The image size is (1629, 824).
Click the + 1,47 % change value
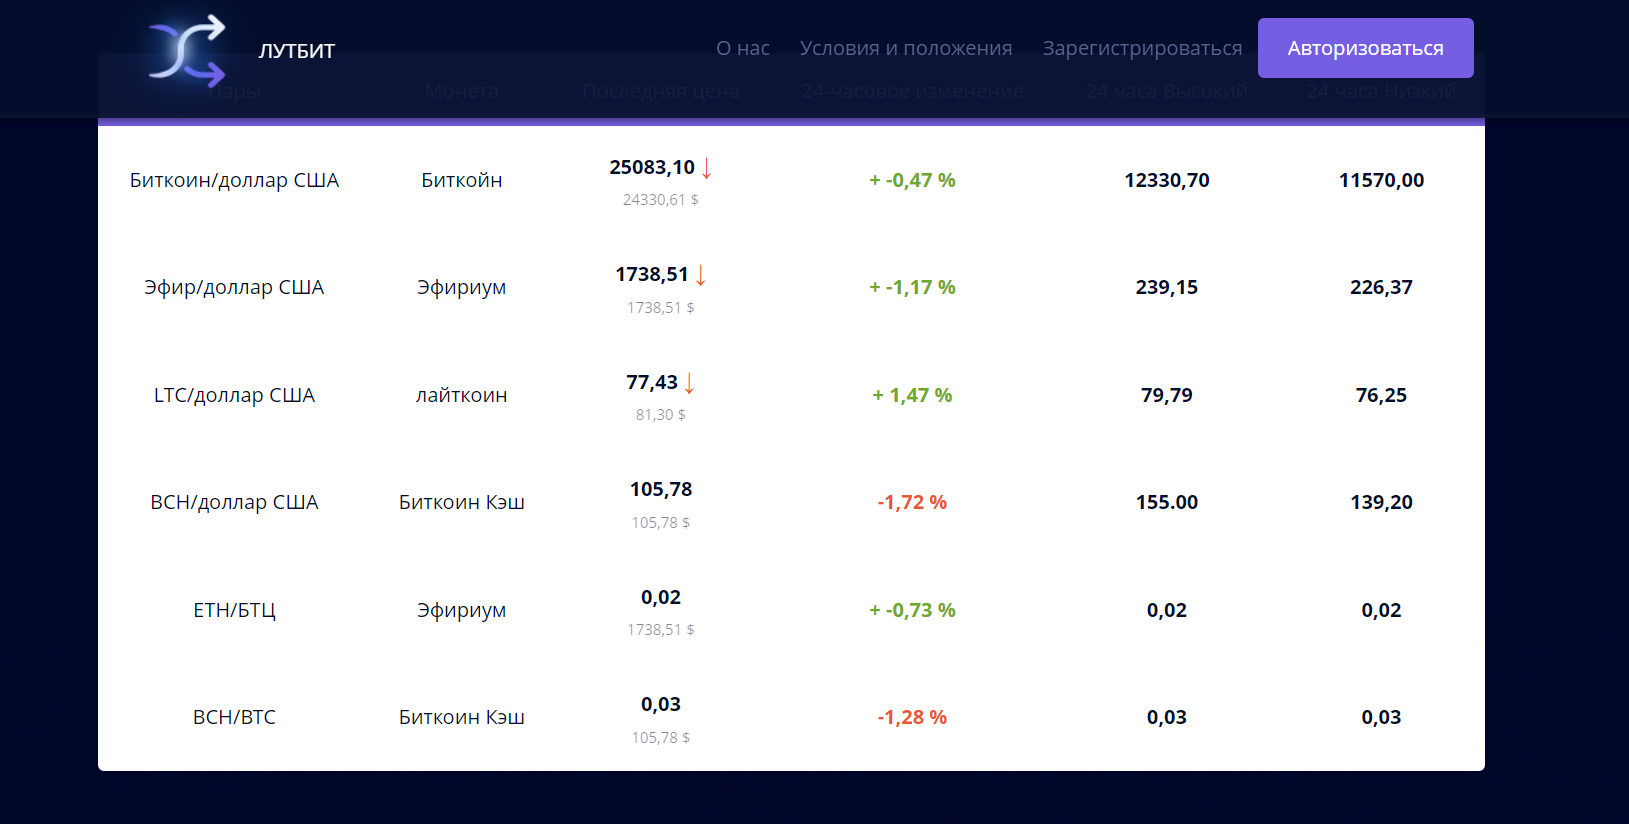[x=911, y=395]
